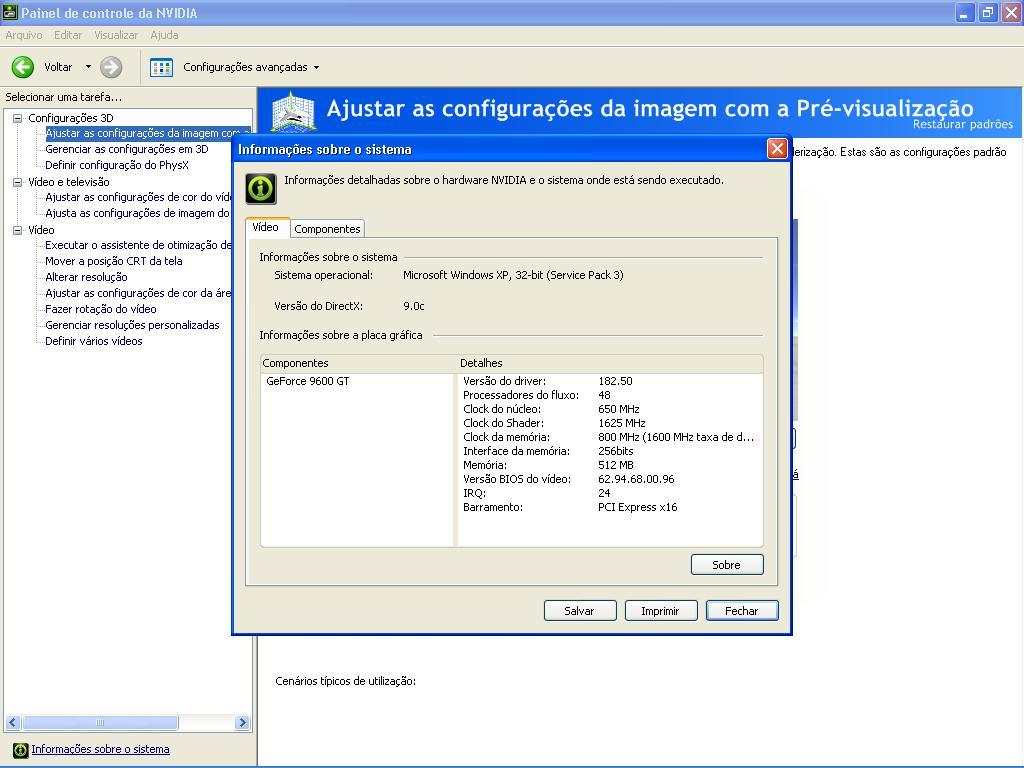Select Gerenciar as configurações em 3D
1024x768 pixels.
127,150
